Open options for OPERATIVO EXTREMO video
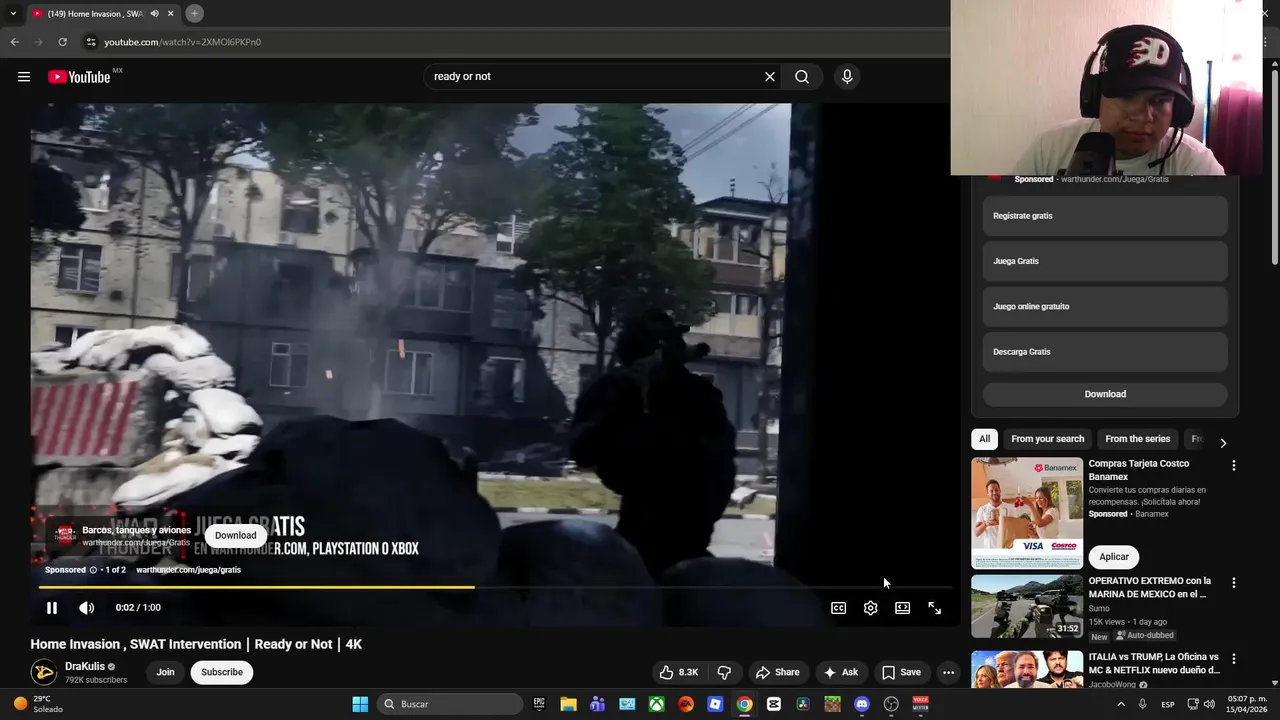 (x=1233, y=583)
